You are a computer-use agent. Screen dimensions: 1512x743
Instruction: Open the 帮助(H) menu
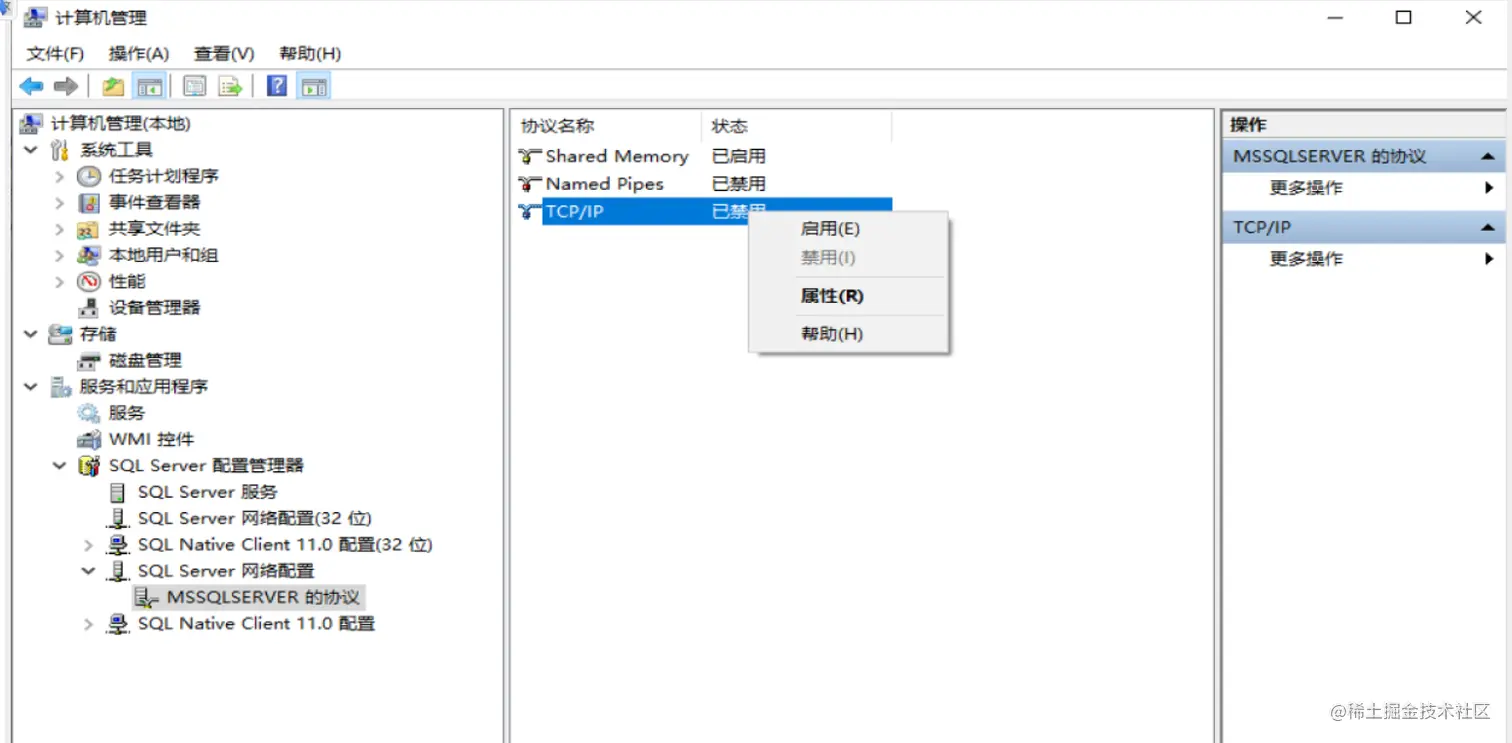tap(310, 53)
